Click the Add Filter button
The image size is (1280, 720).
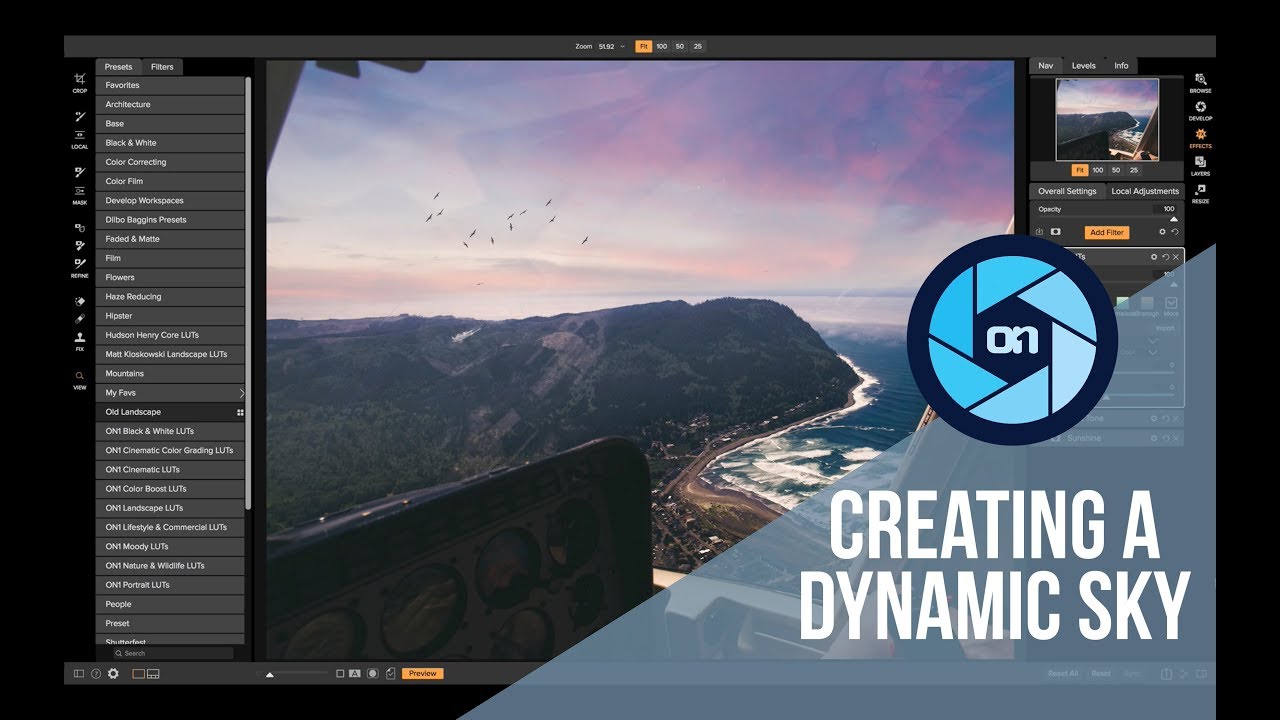click(1107, 232)
